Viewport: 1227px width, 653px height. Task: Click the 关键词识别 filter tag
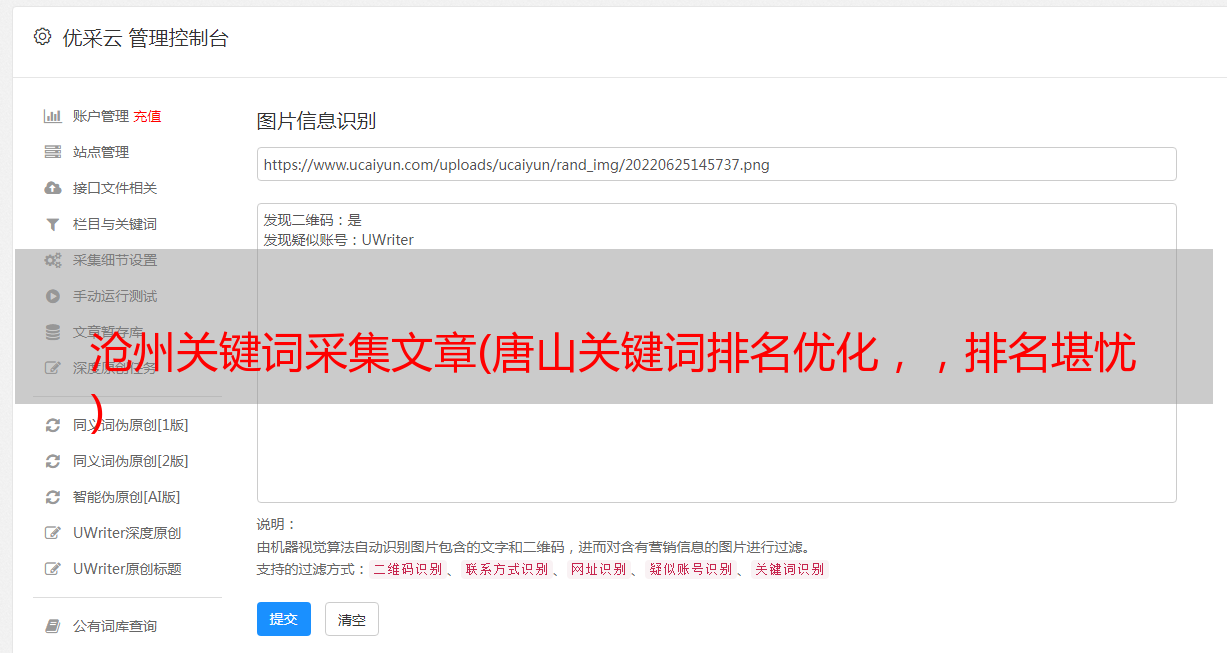790,569
